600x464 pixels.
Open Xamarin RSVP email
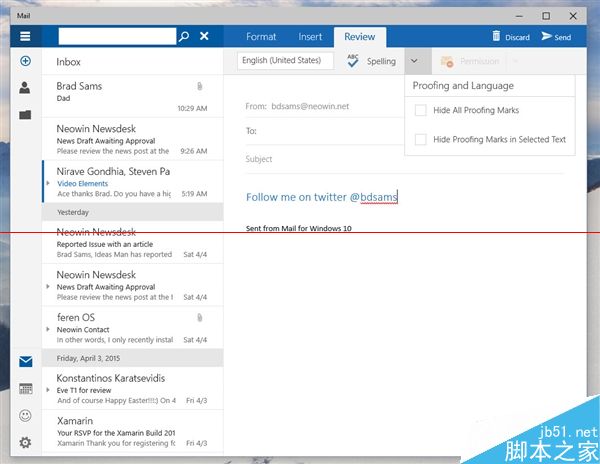[x=132, y=431]
